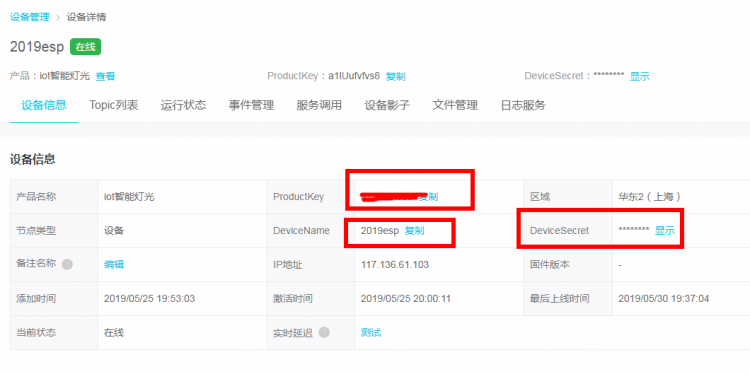Click the 当前状态 value 在线

114,332
